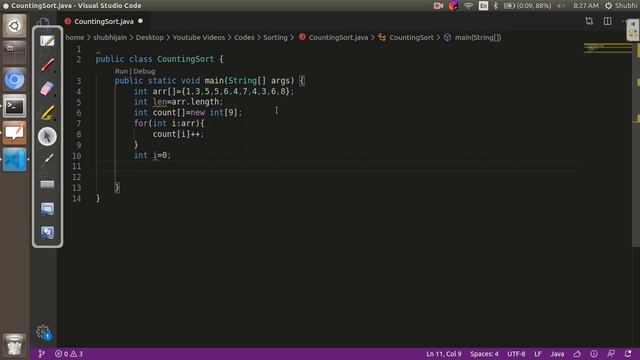Screen dimensions: 640x360
Task: Click the circled info icon in status bar
Action: pos(594,354)
